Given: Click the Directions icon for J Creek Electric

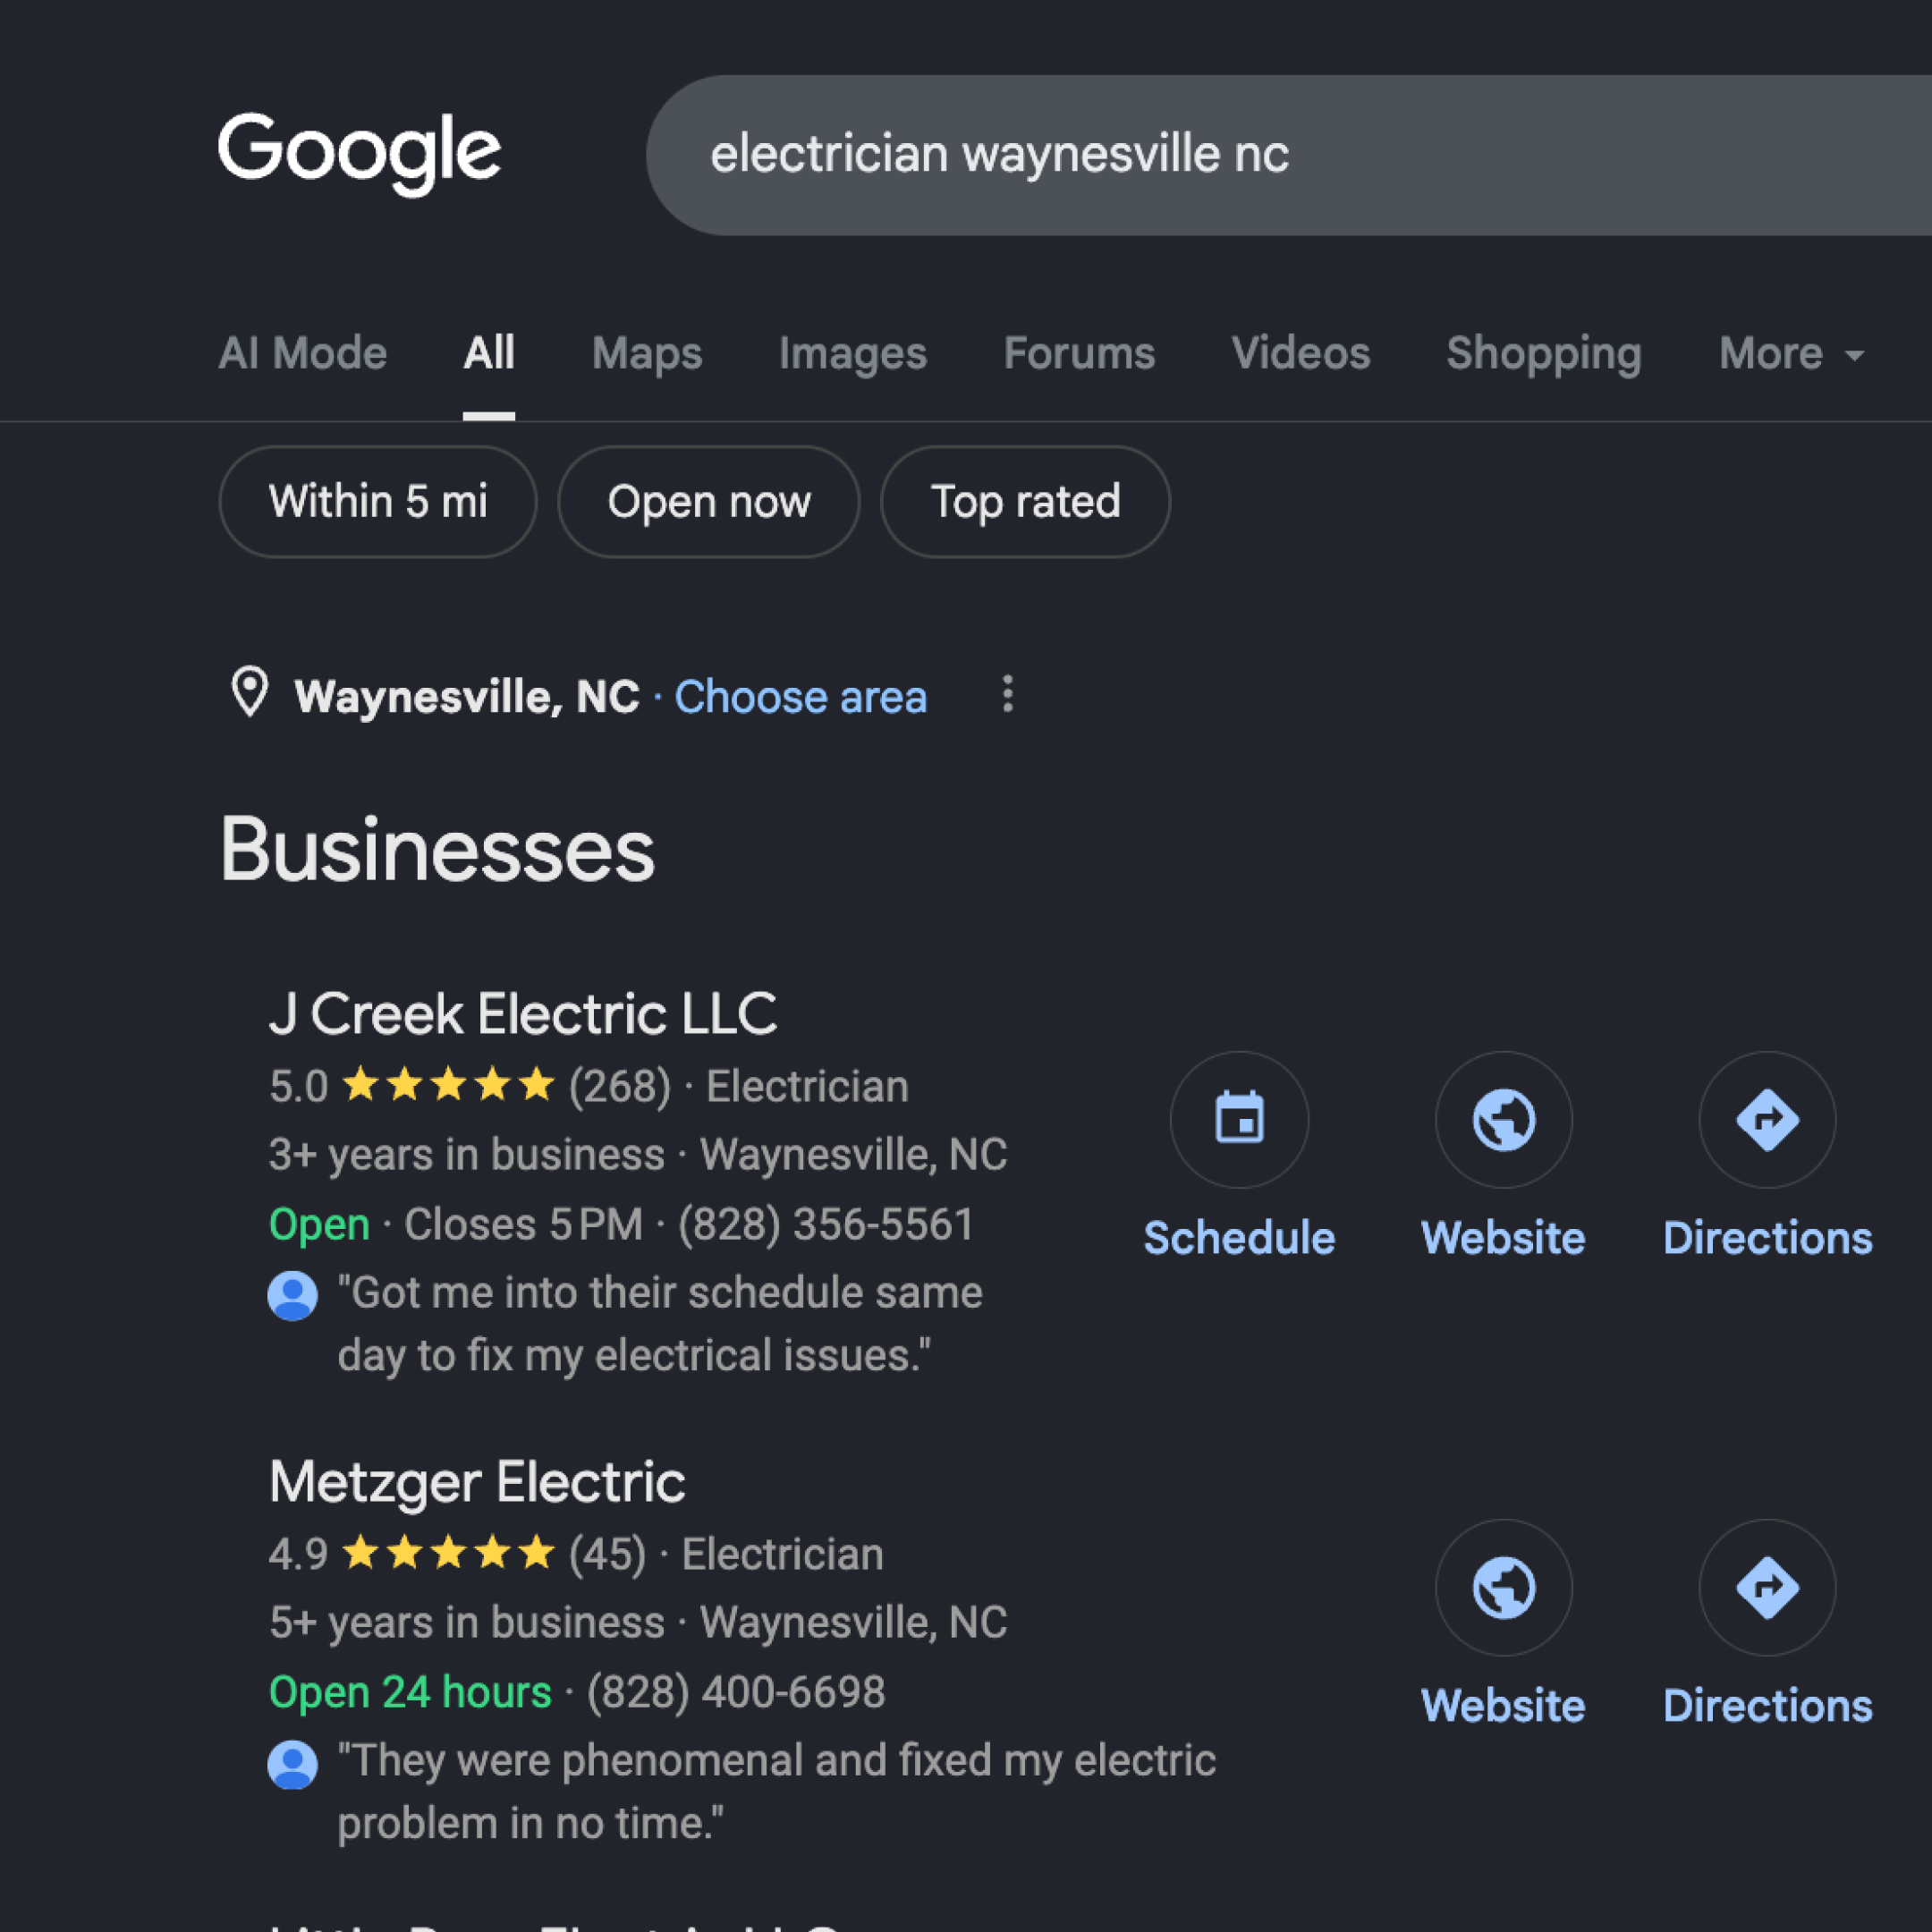Looking at the screenshot, I should (x=1767, y=1119).
